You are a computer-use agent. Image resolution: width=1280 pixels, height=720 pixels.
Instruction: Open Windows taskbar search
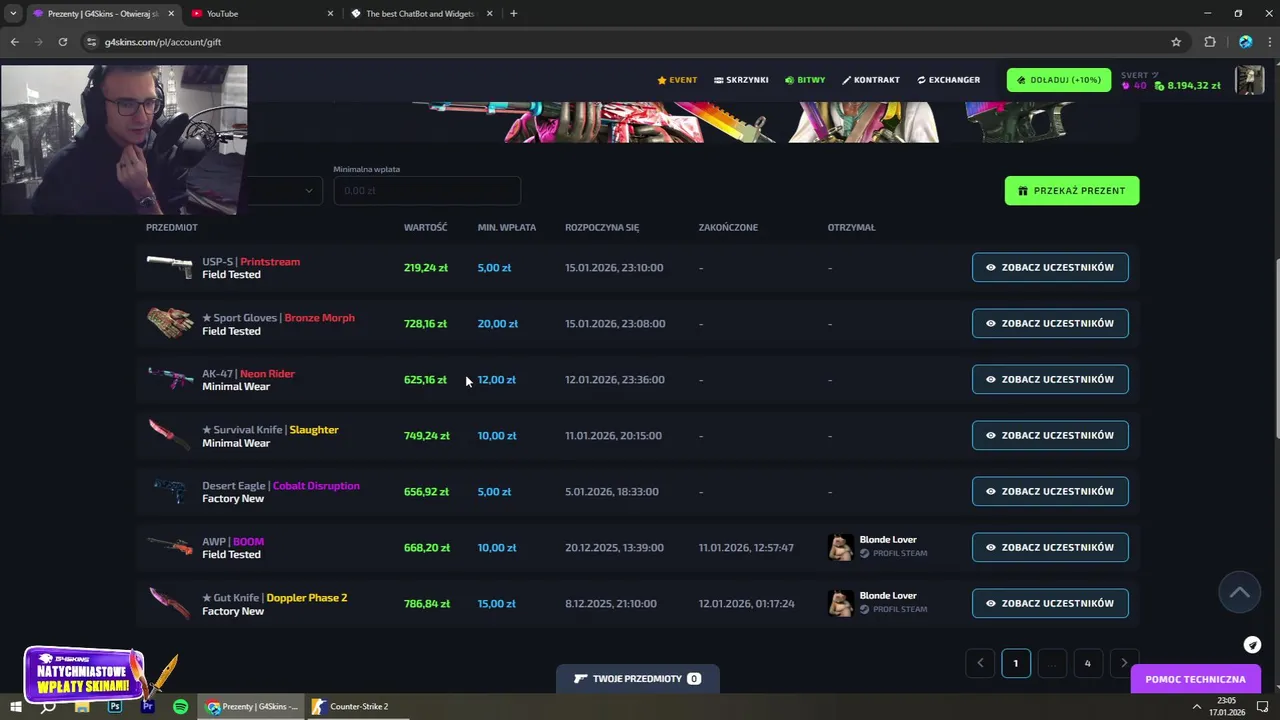tap(48, 707)
